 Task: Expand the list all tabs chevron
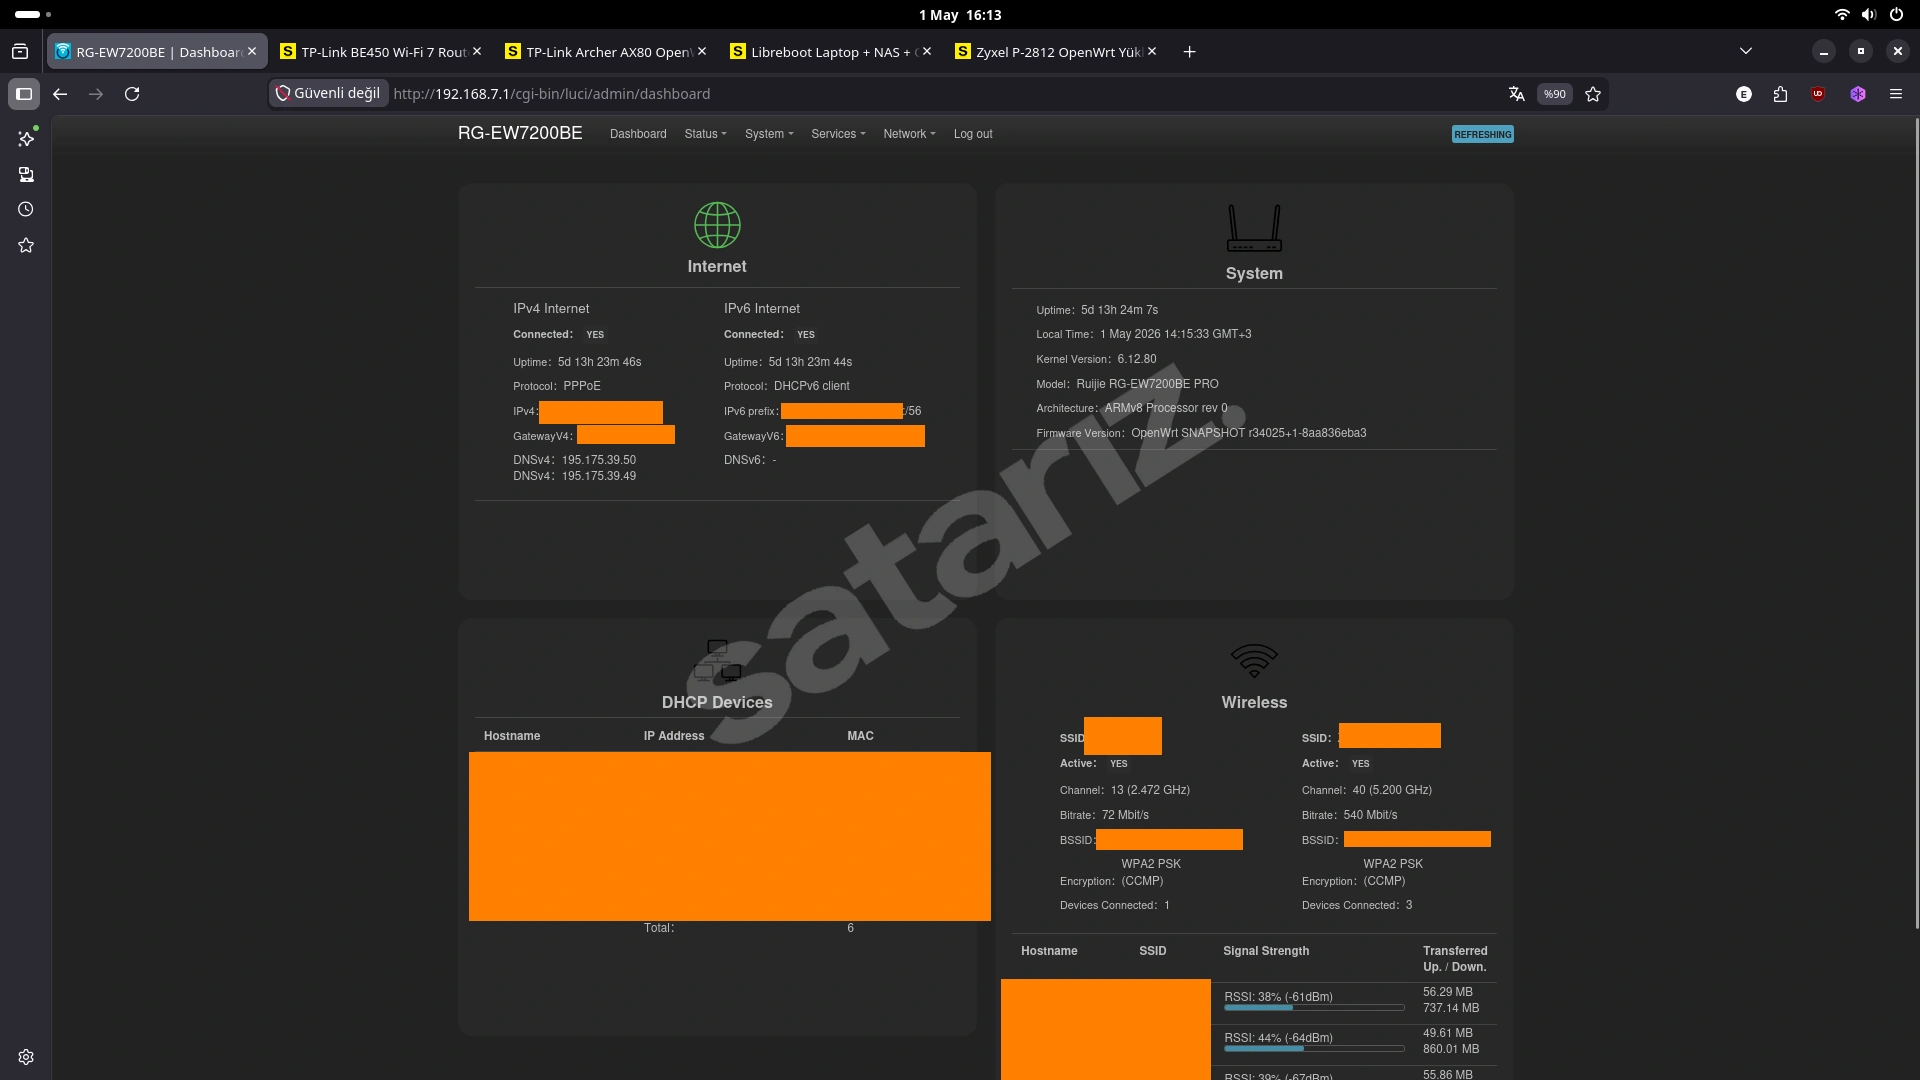[x=1746, y=52]
